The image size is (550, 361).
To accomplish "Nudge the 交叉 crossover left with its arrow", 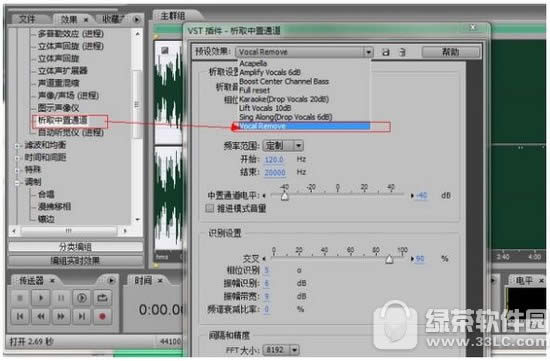I will click(264, 259).
